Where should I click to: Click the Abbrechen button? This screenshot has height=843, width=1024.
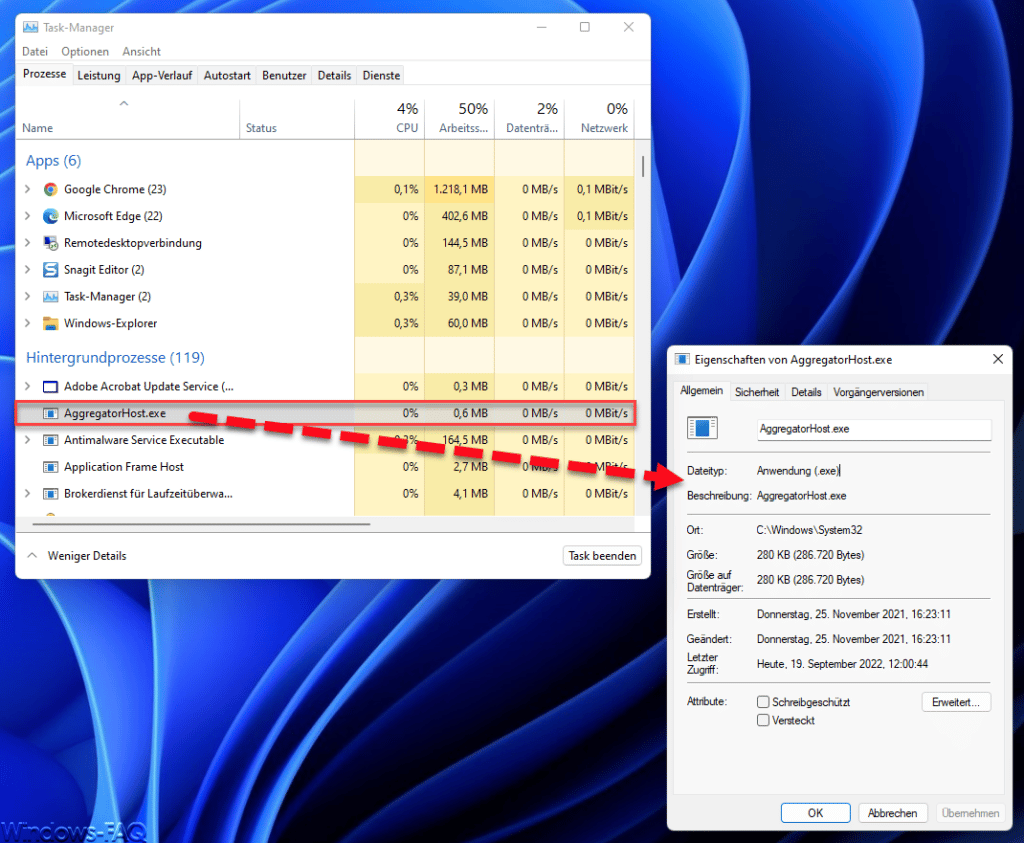point(892,813)
